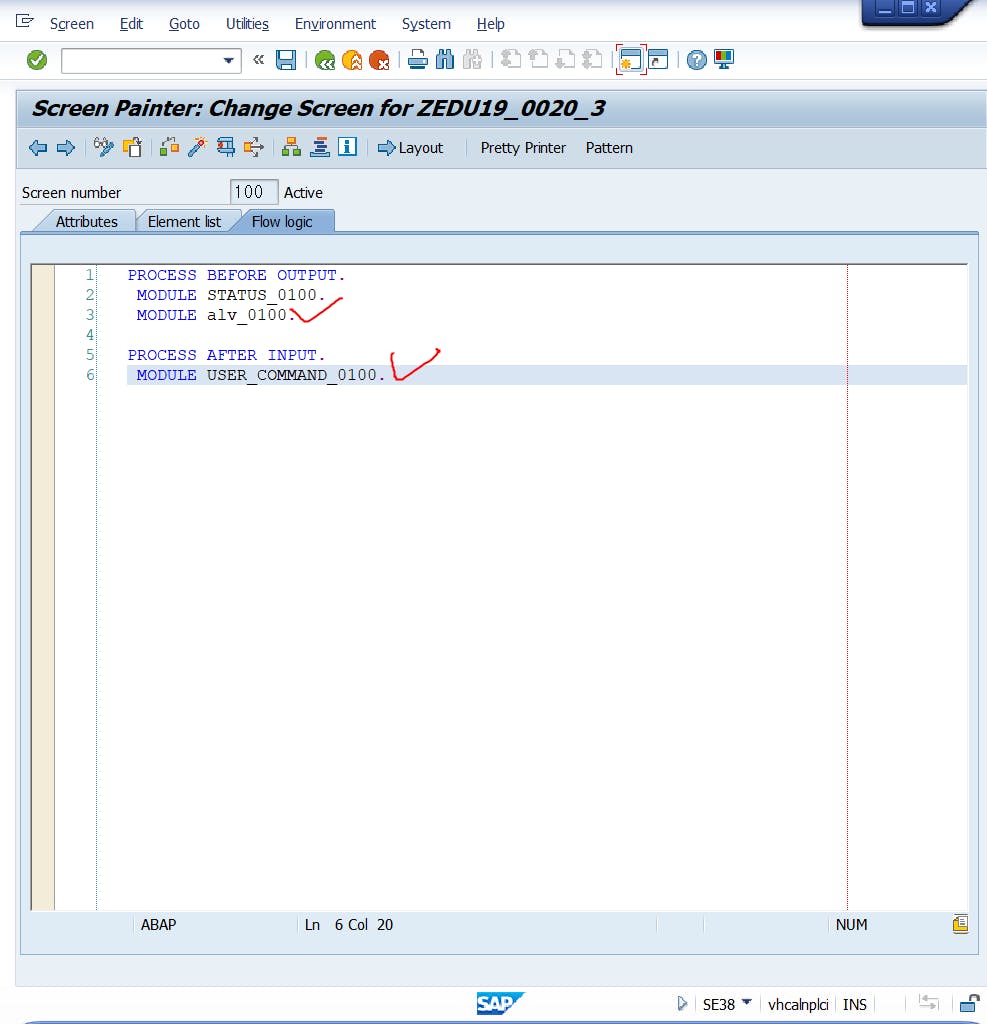Viewport: 987px width, 1024px height.
Task: Click the Generate Shortcut icon
Action: [658, 60]
